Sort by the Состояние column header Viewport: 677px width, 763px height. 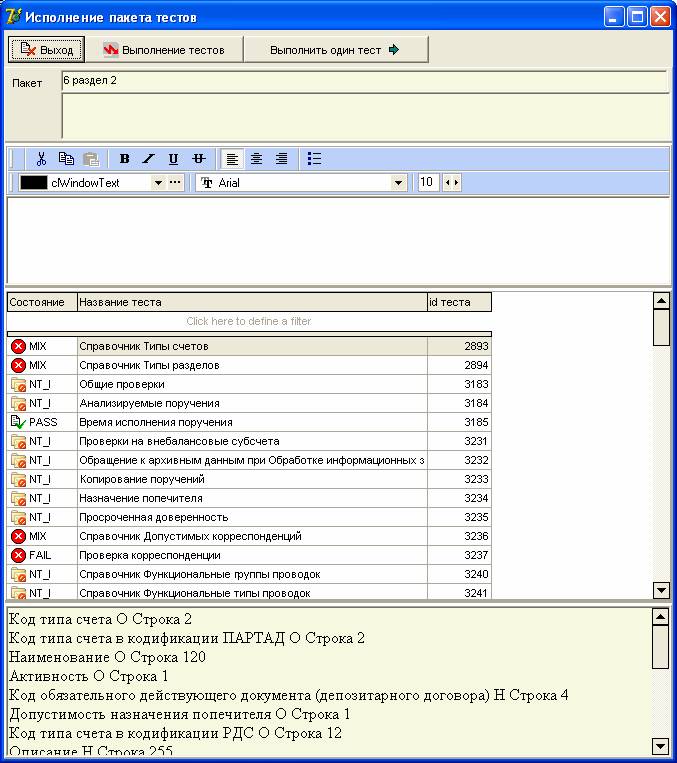tap(42, 302)
